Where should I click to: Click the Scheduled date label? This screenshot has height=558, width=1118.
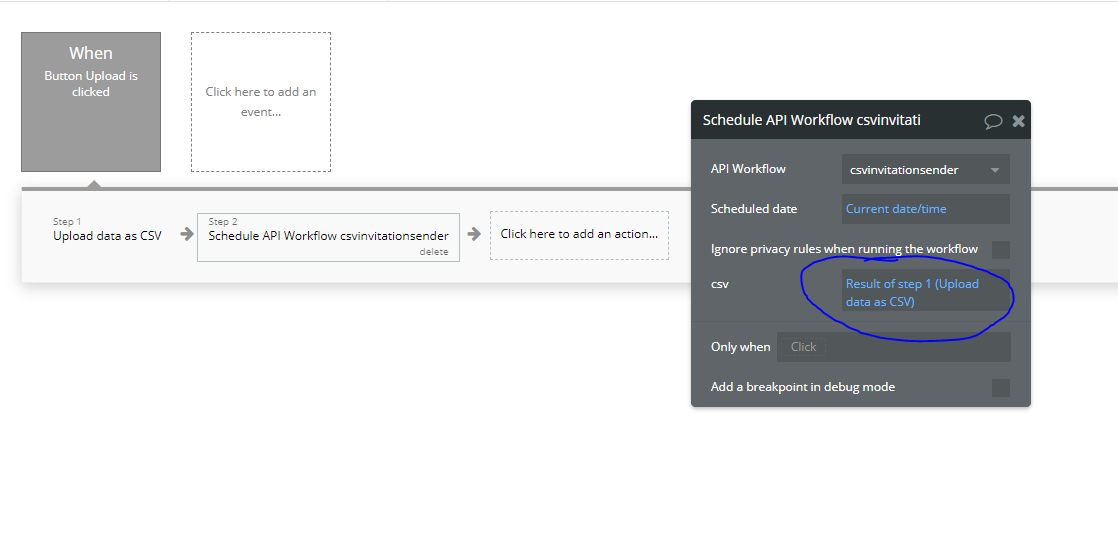click(754, 209)
